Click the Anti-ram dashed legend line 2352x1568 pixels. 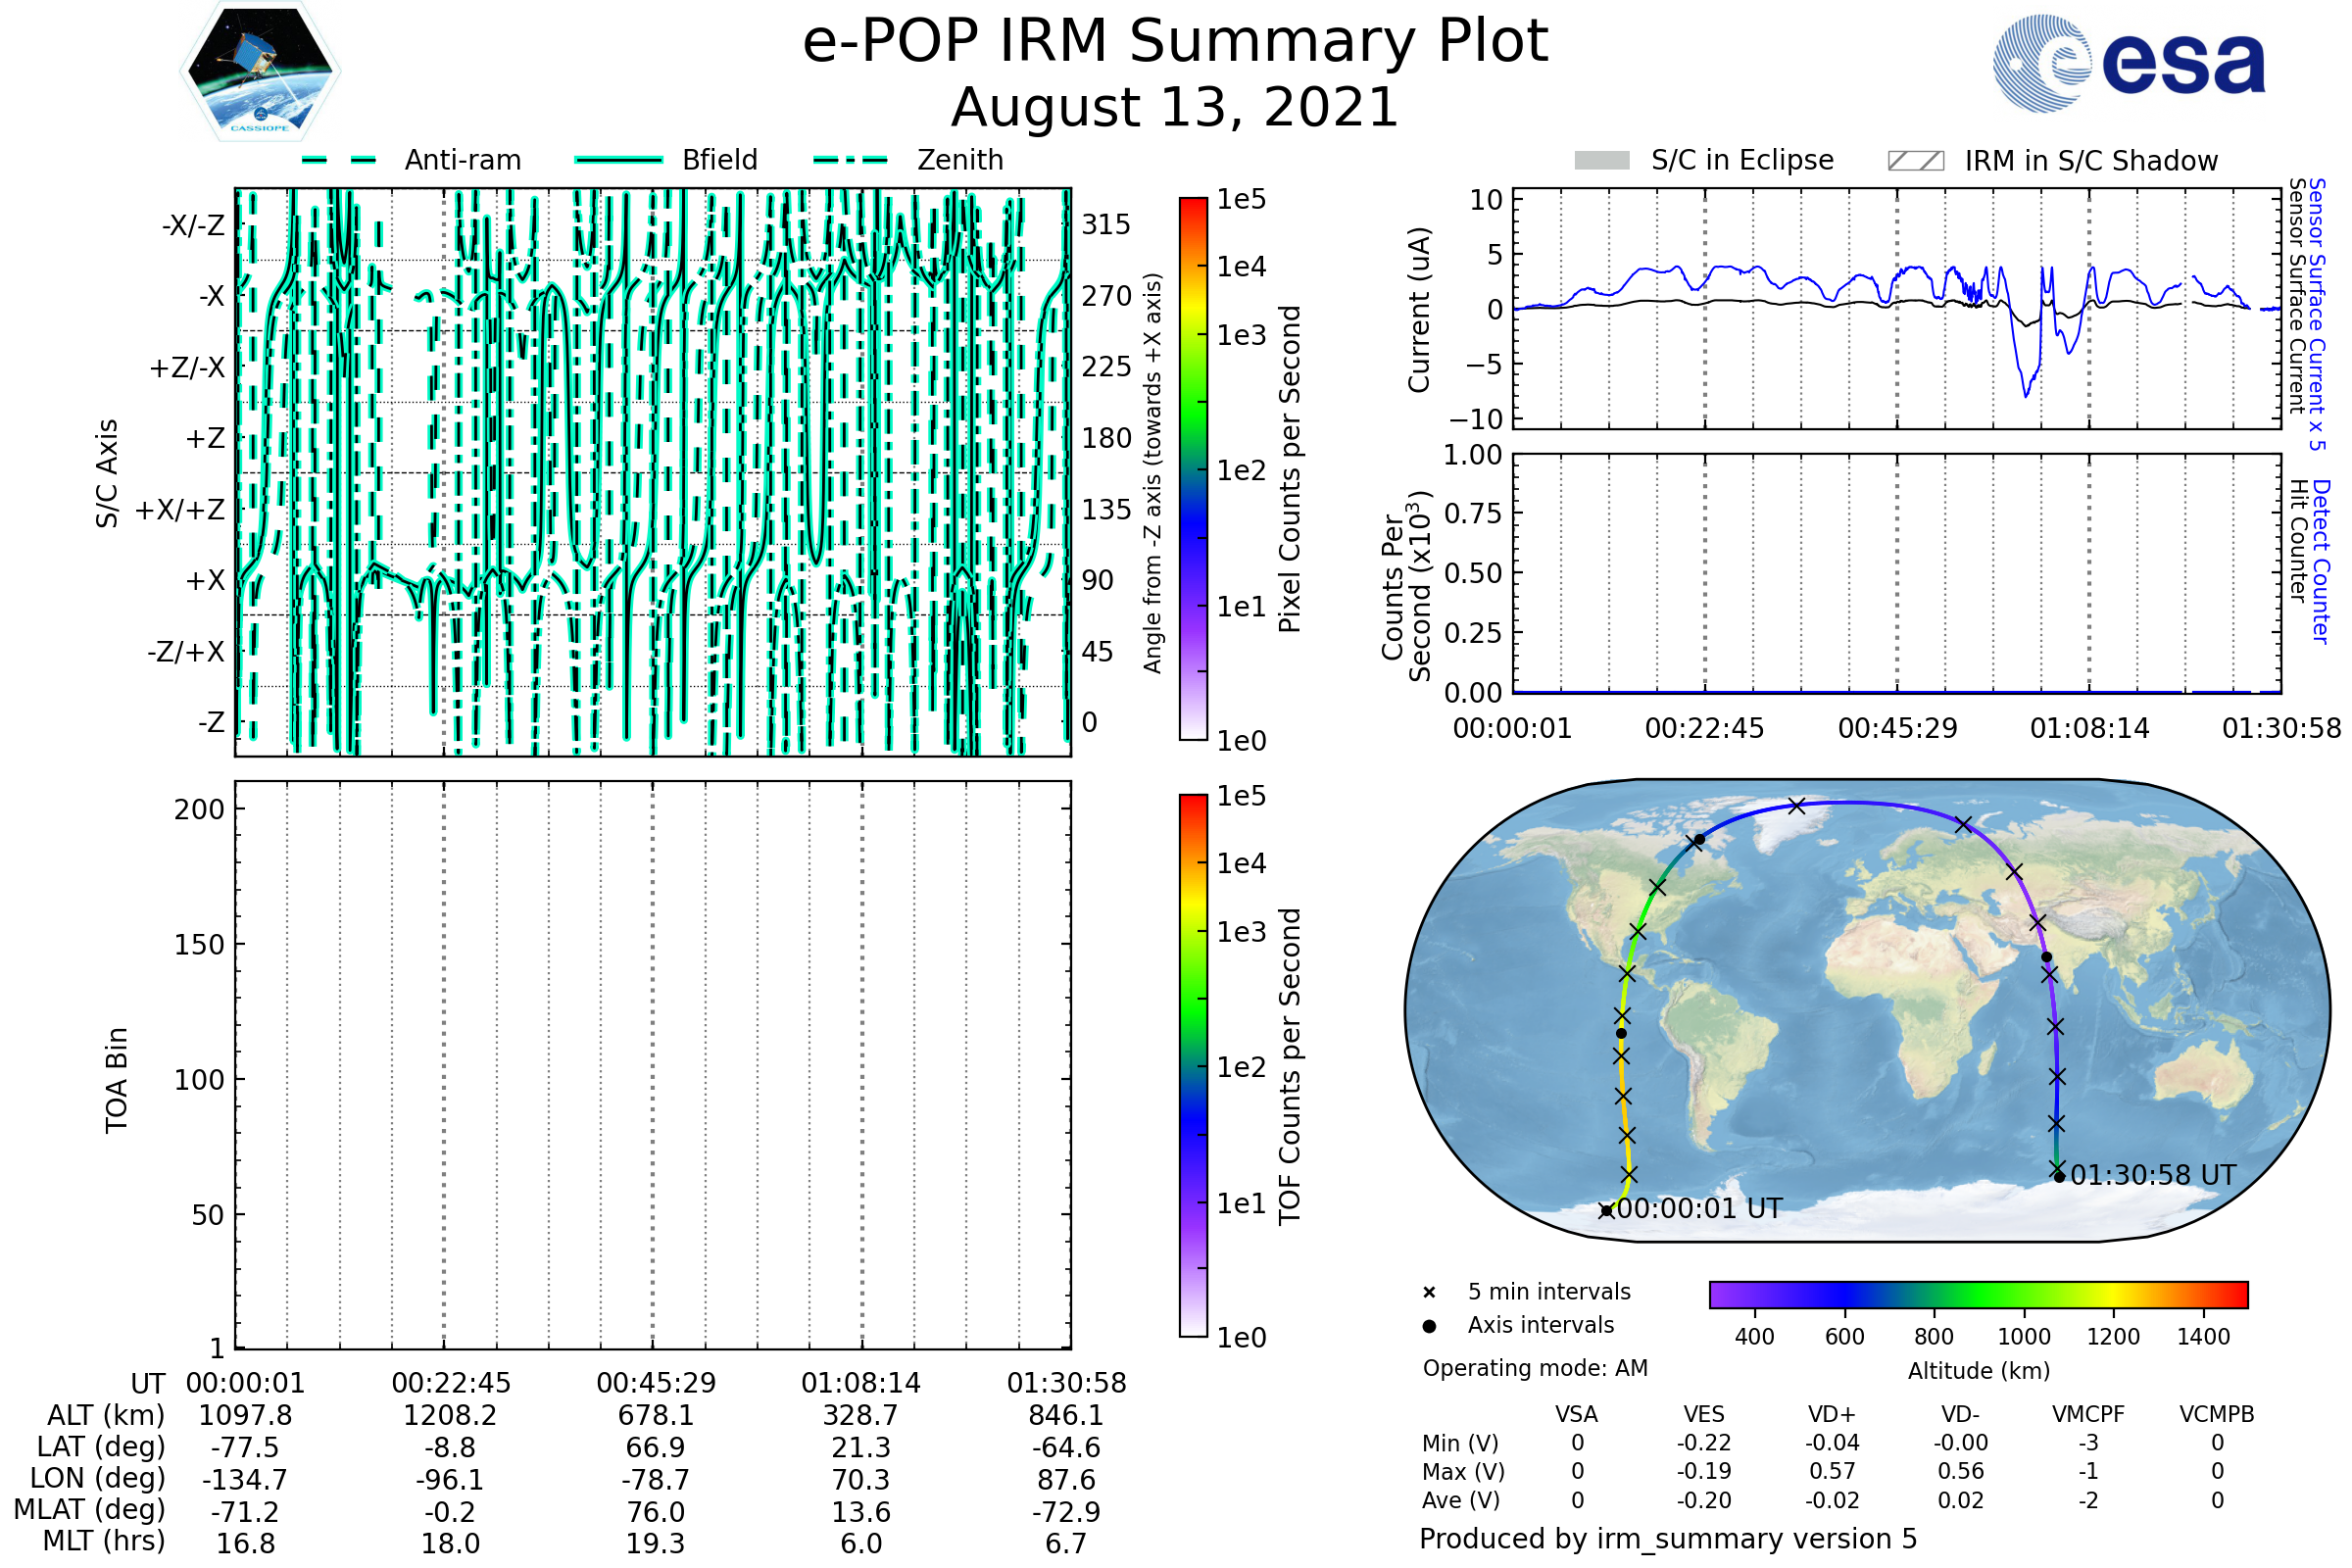[x=339, y=160]
